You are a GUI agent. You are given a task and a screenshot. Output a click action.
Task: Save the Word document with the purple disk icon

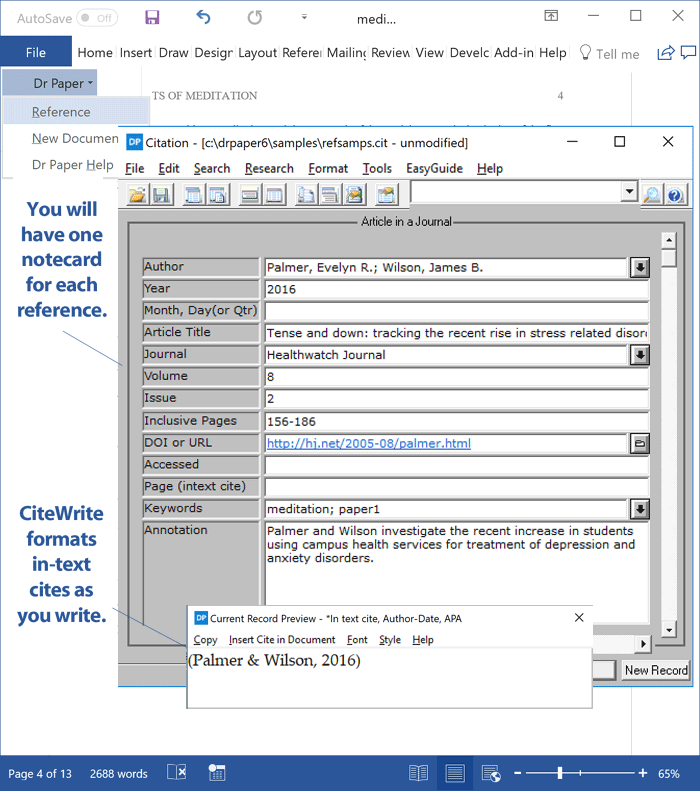[152, 17]
